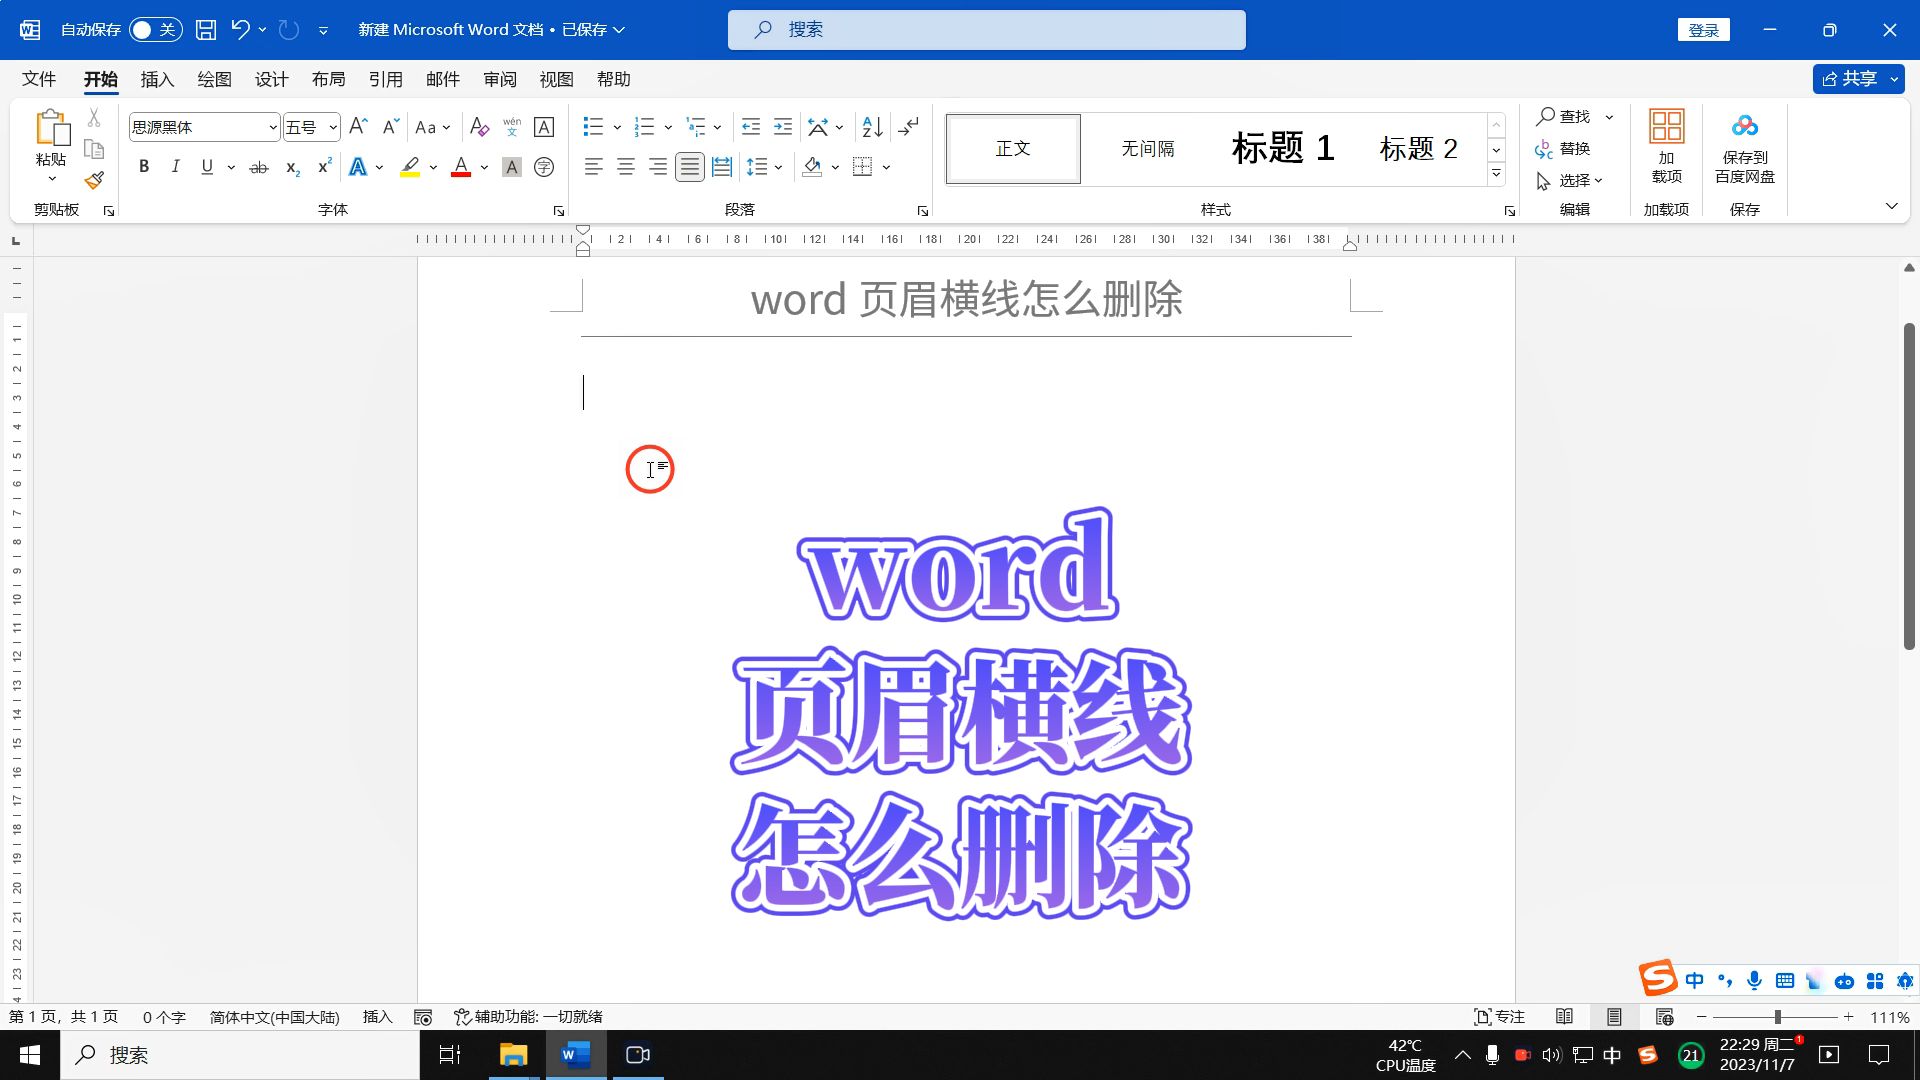This screenshot has width=1920, height=1080.
Task: Apply character border icon
Action: pyautogui.click(x=544, y=127)
